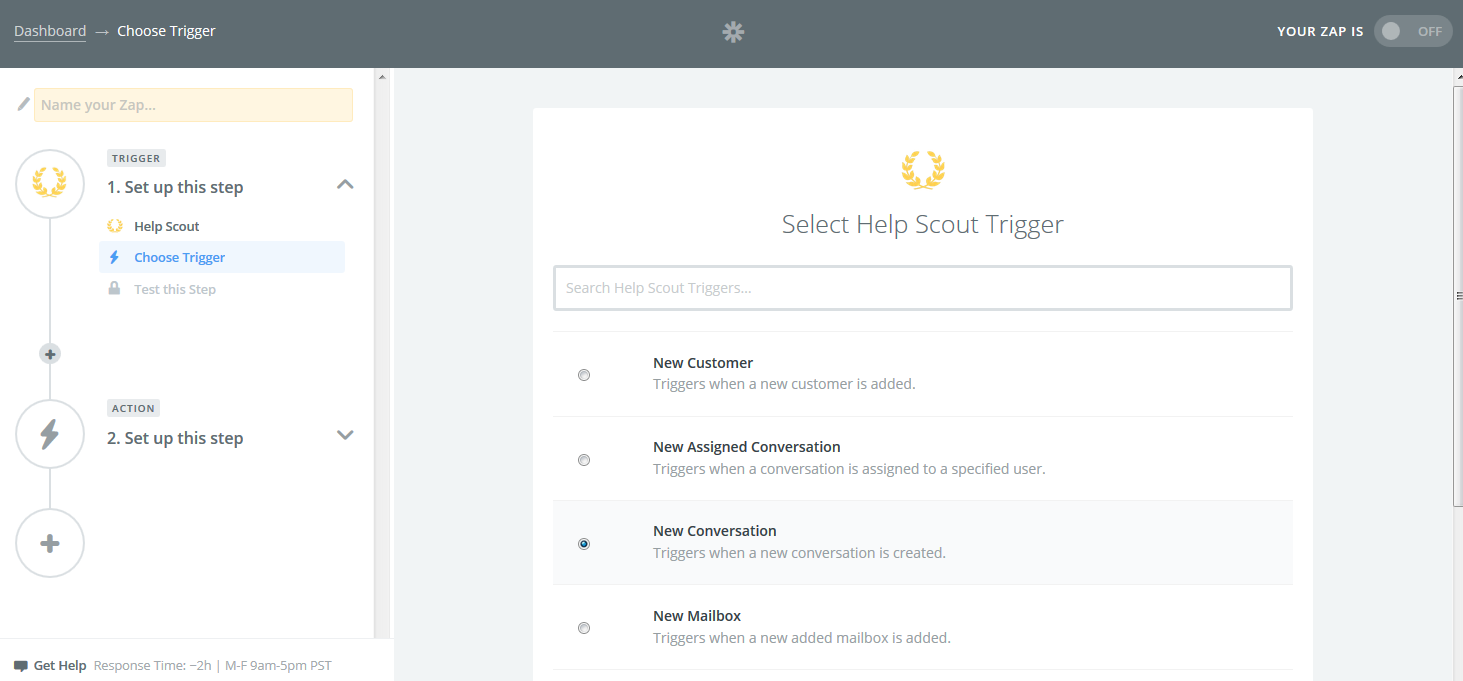Select the New Customer radio button
The image size is (1463, 681).
(584, 375)
